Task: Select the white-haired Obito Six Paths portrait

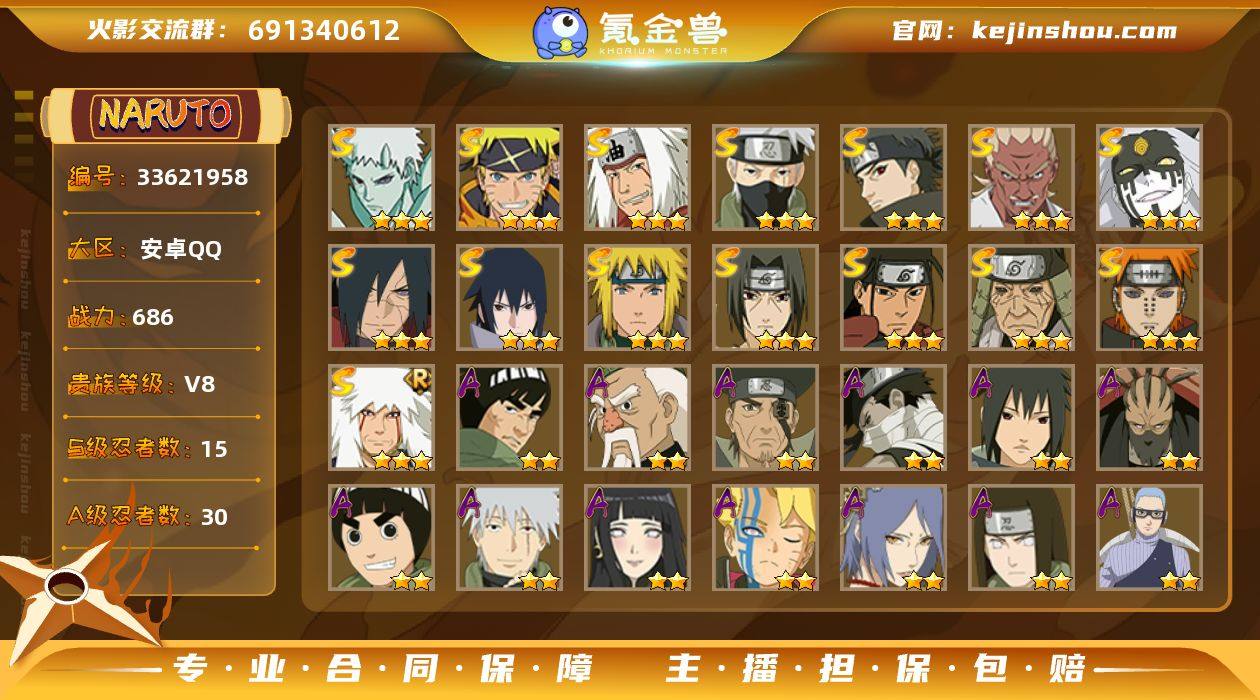Action: (382, 177)
